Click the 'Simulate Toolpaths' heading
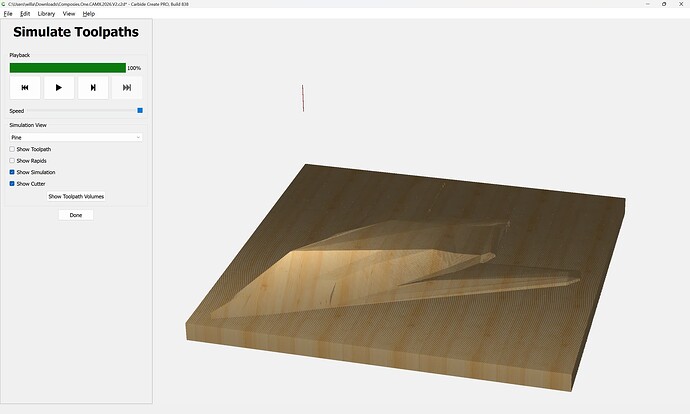The image size is (690, 414). coord(76,32)
